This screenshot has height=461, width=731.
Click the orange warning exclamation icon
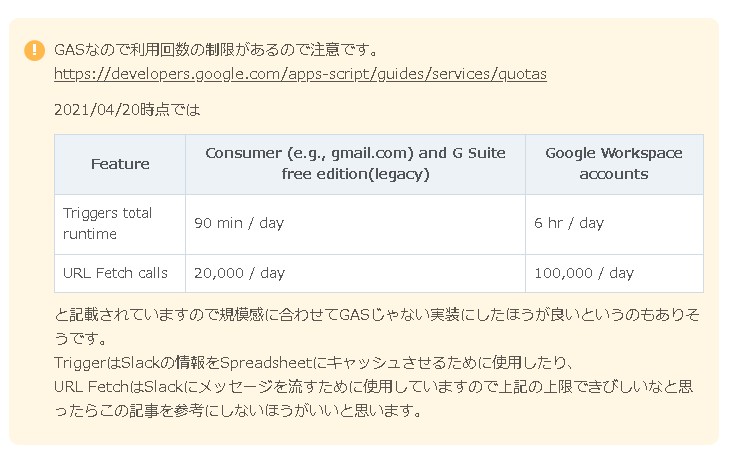click(x=35, y=50)
